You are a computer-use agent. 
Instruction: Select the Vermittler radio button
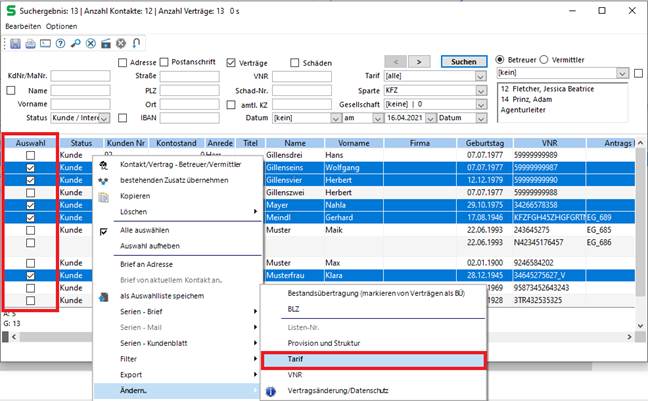(x=545, y=59)
